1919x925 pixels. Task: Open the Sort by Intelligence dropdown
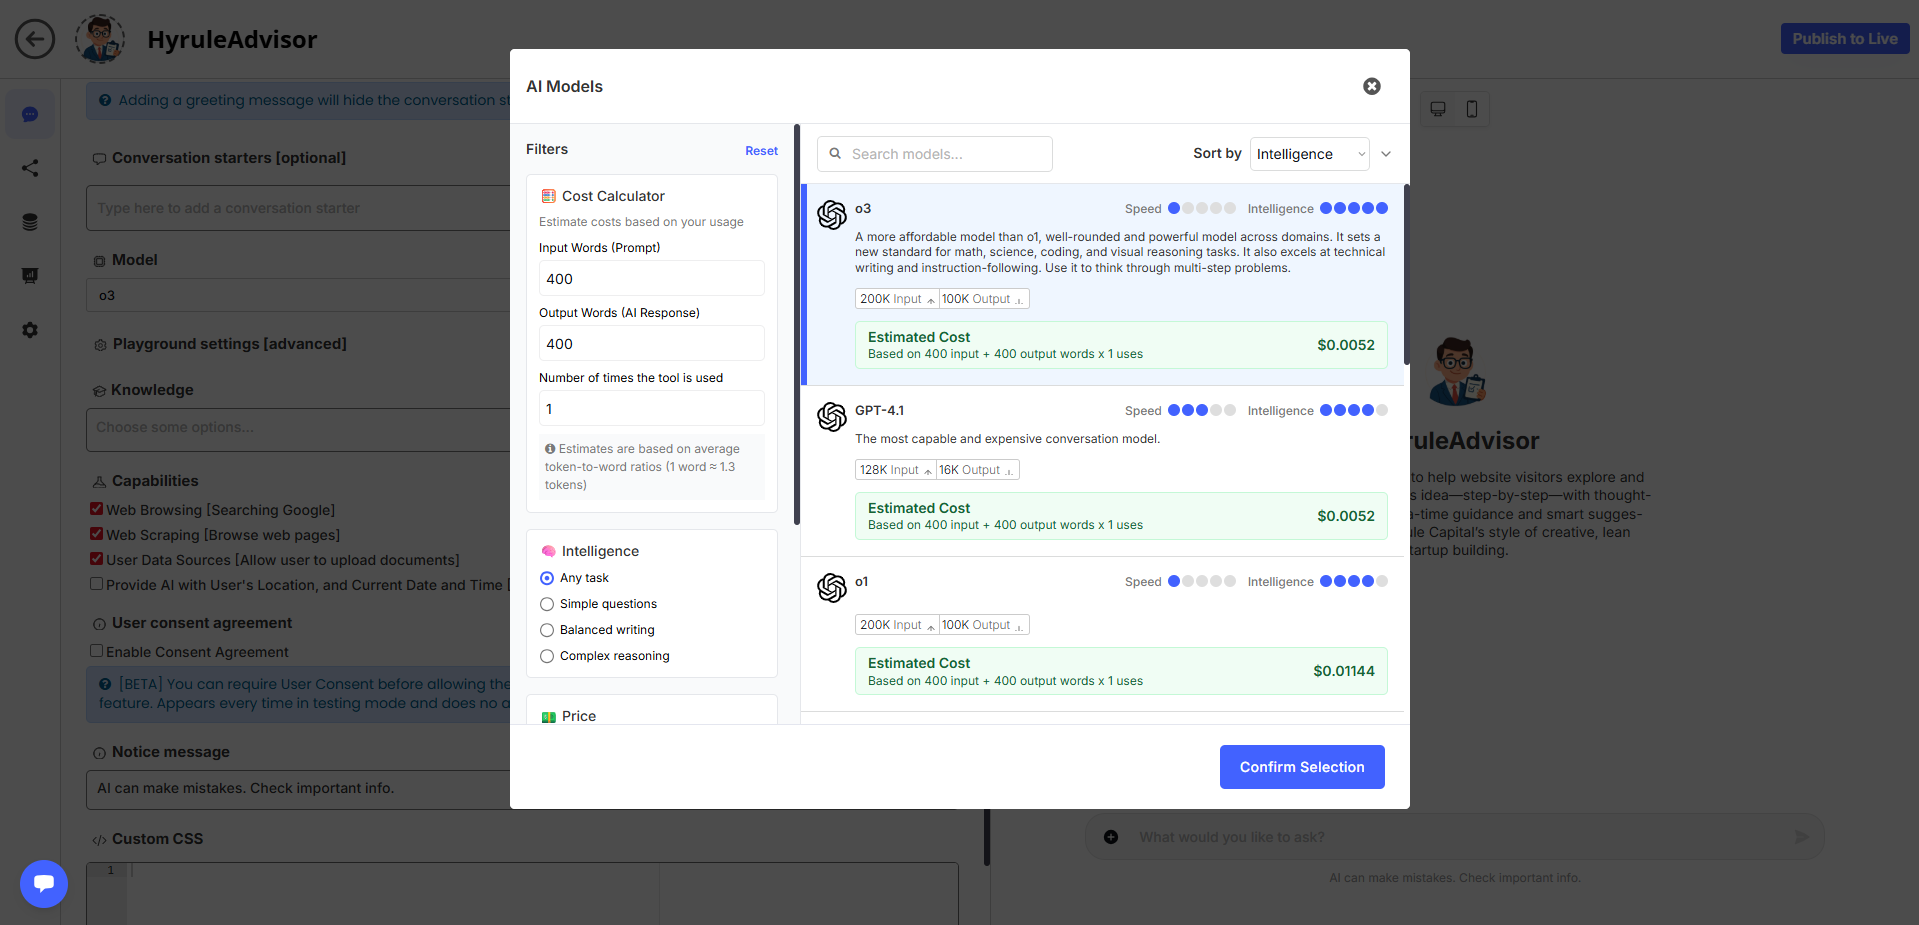[1309, 154]
